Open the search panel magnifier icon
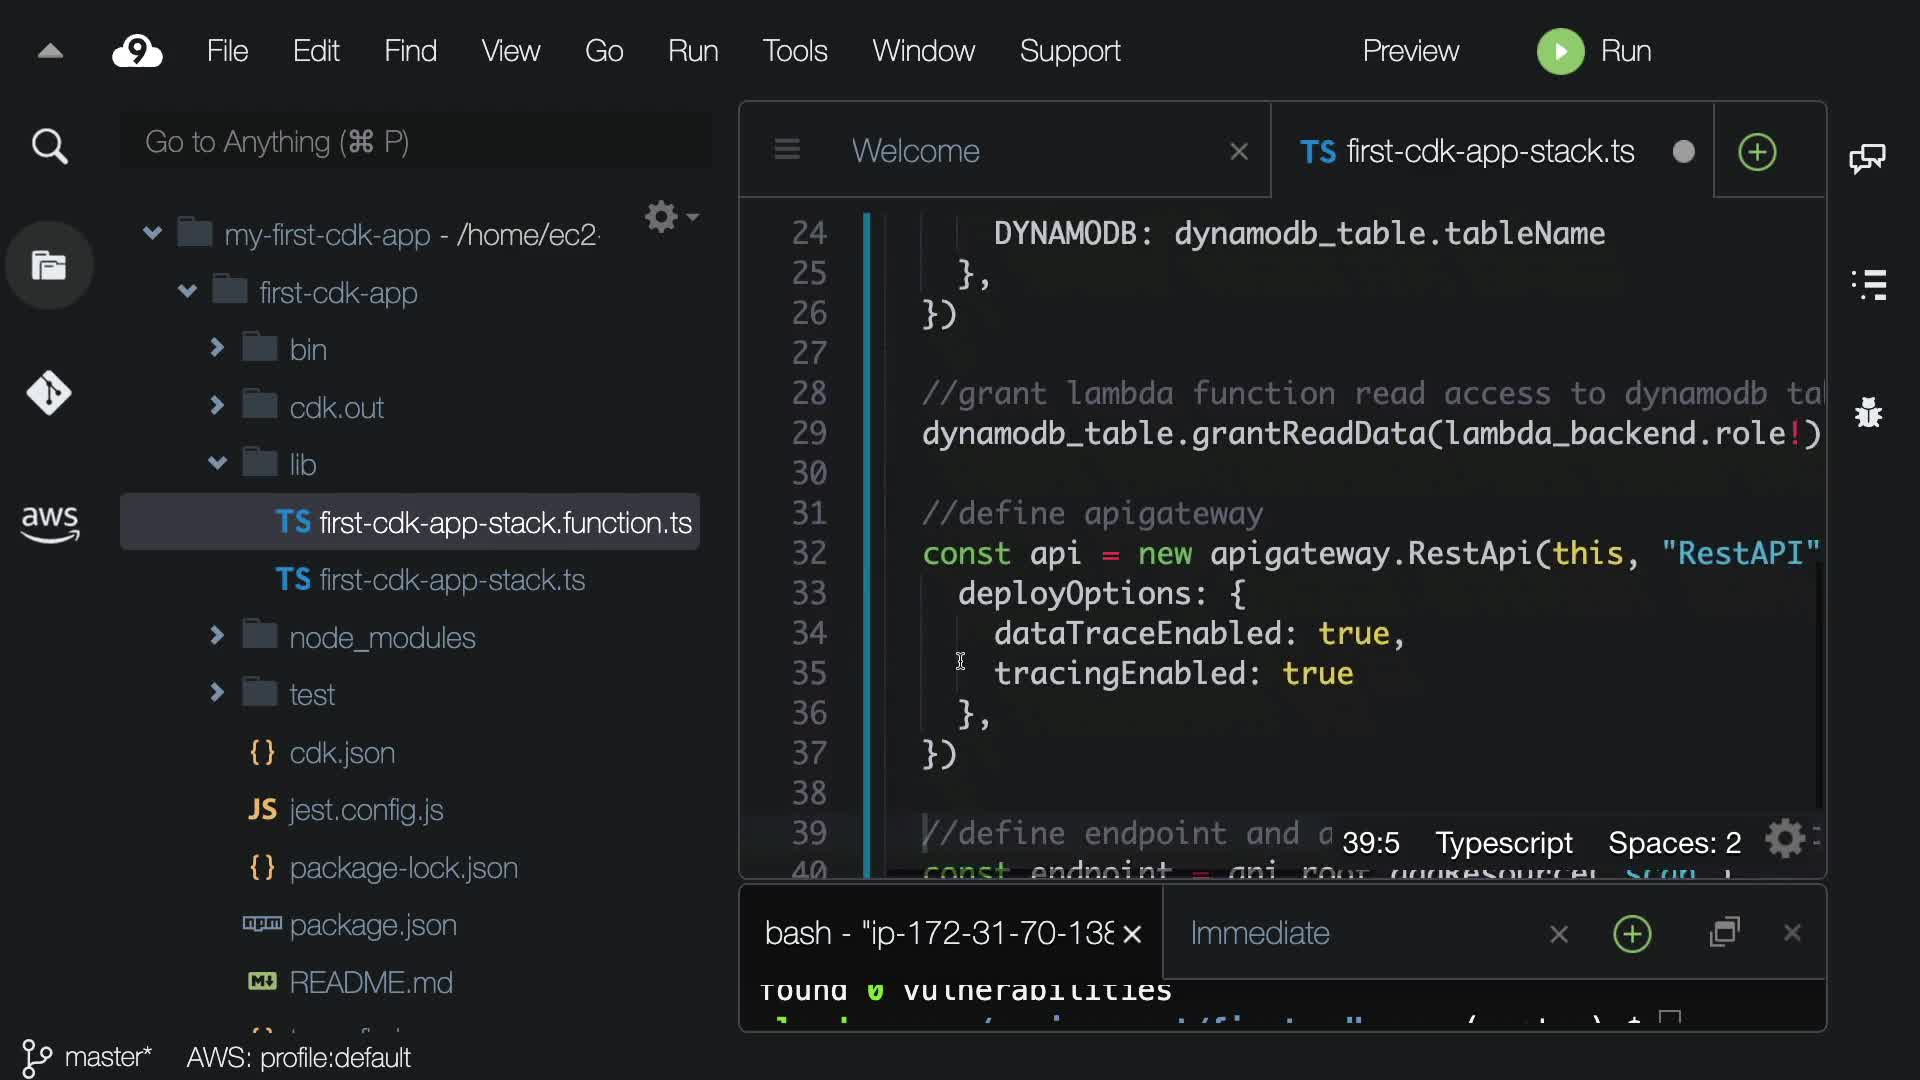Image resolution: width=1920 pixels, height=1080 pixels. pyautogui.click(x=49, y=147)
